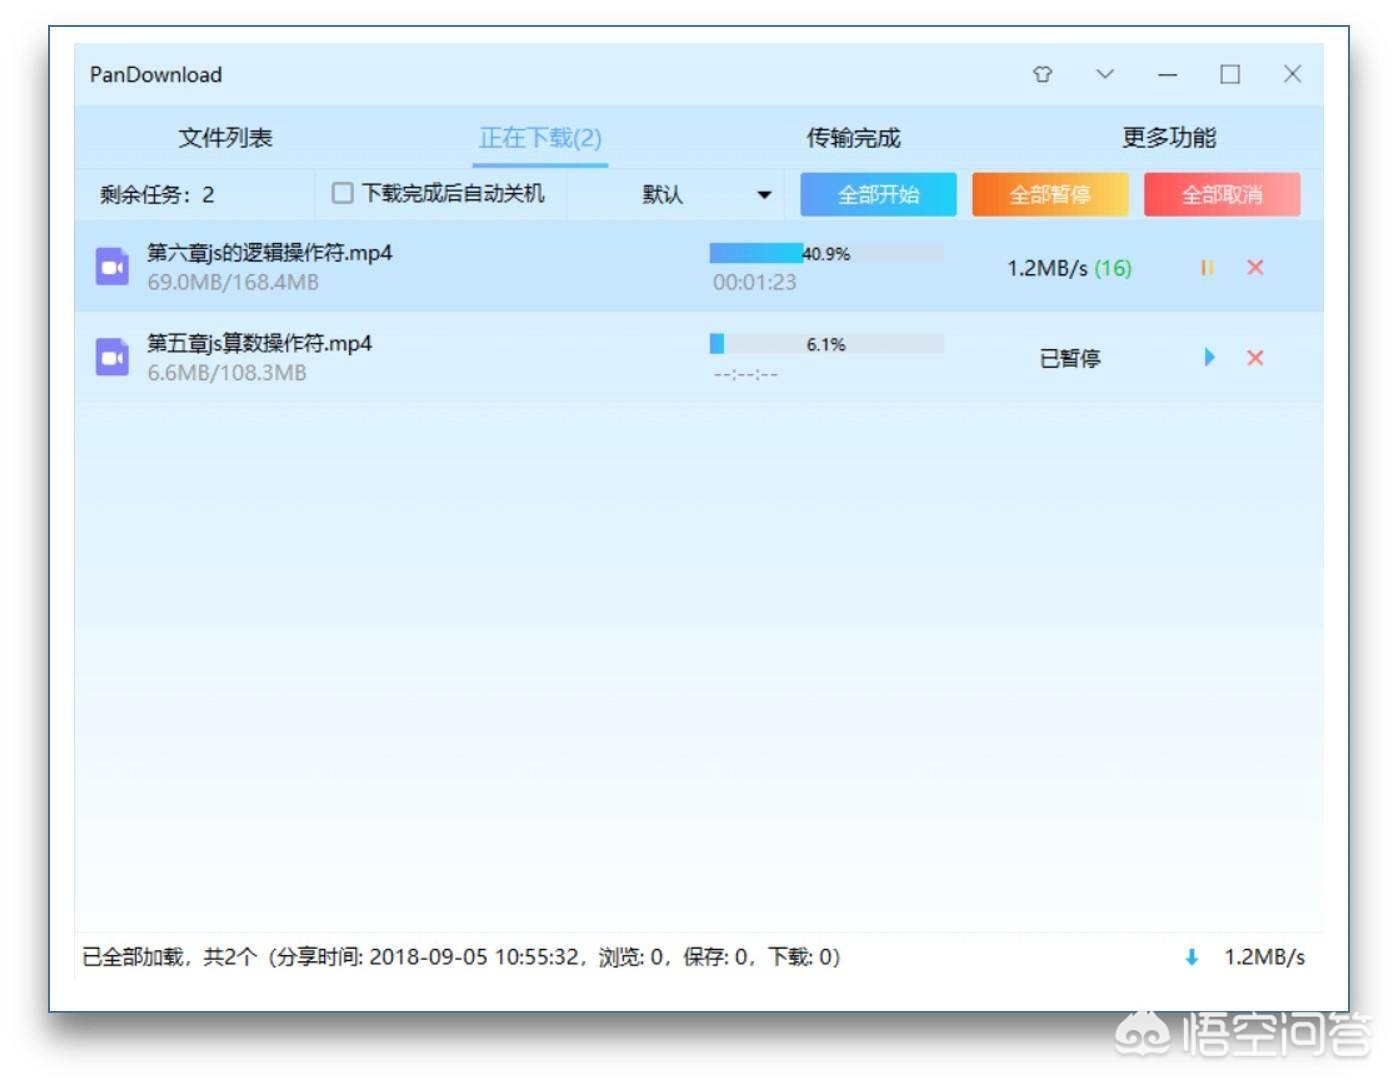Click the blue download arrow in status bar
The image size is (1398, 1084).
[1191, 958]
